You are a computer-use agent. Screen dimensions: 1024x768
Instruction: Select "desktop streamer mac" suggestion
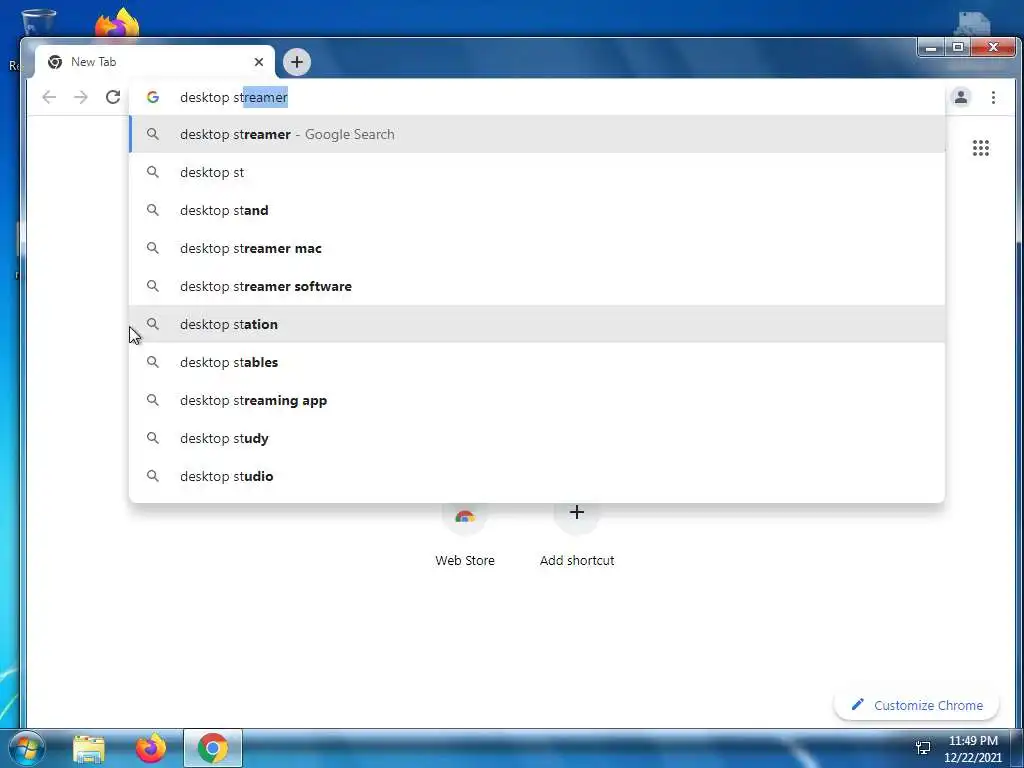coord(537,248)
